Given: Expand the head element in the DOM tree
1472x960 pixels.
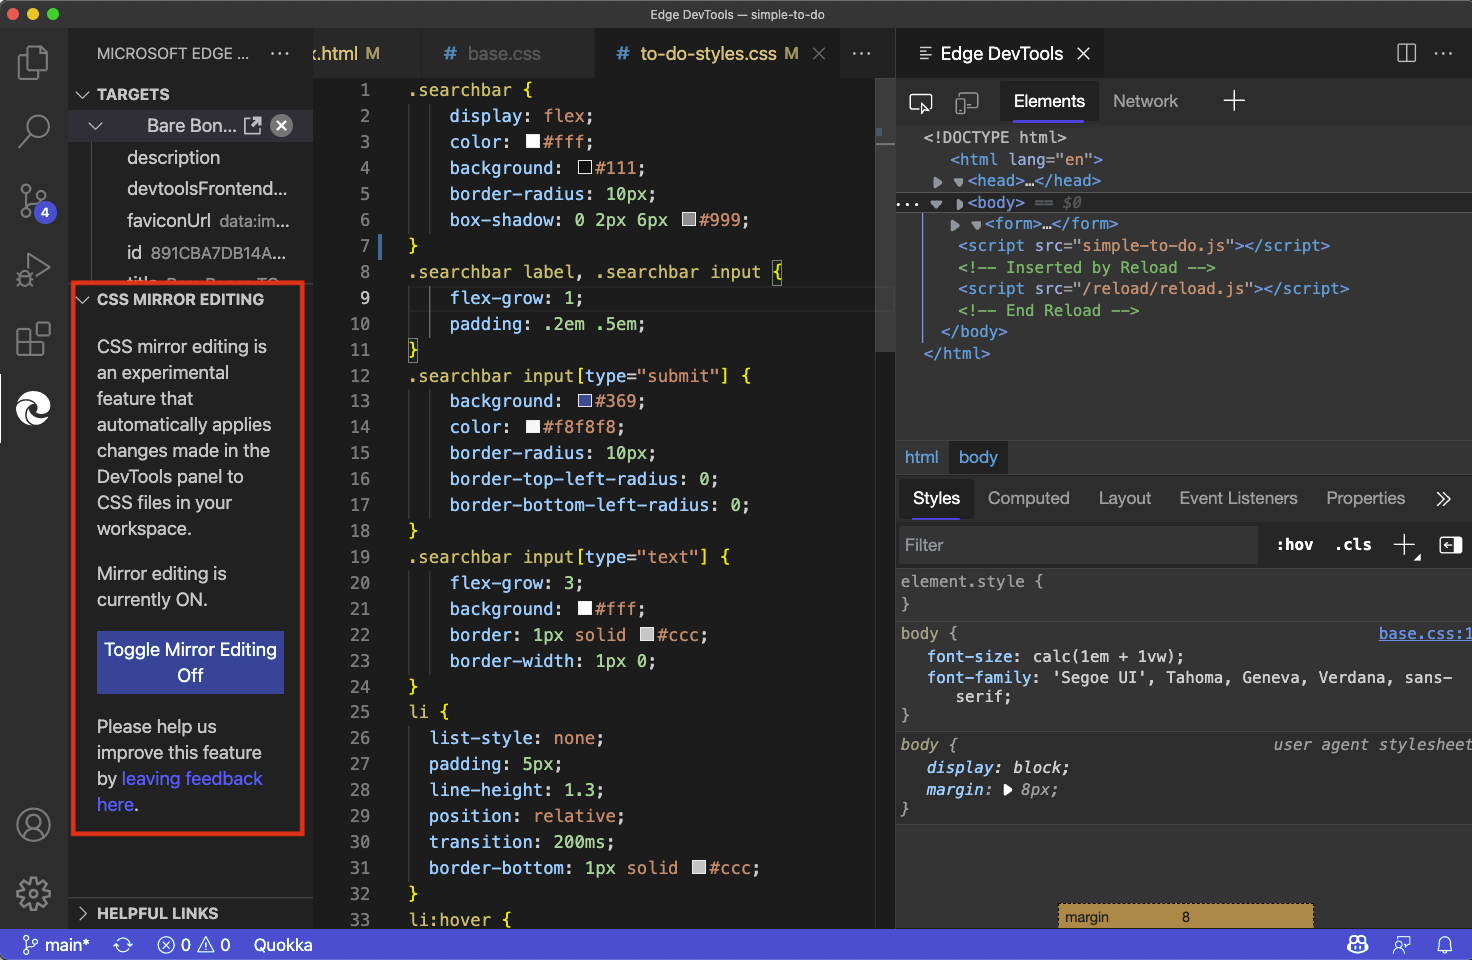Looking at the screenshot, I should coord(938,181).
